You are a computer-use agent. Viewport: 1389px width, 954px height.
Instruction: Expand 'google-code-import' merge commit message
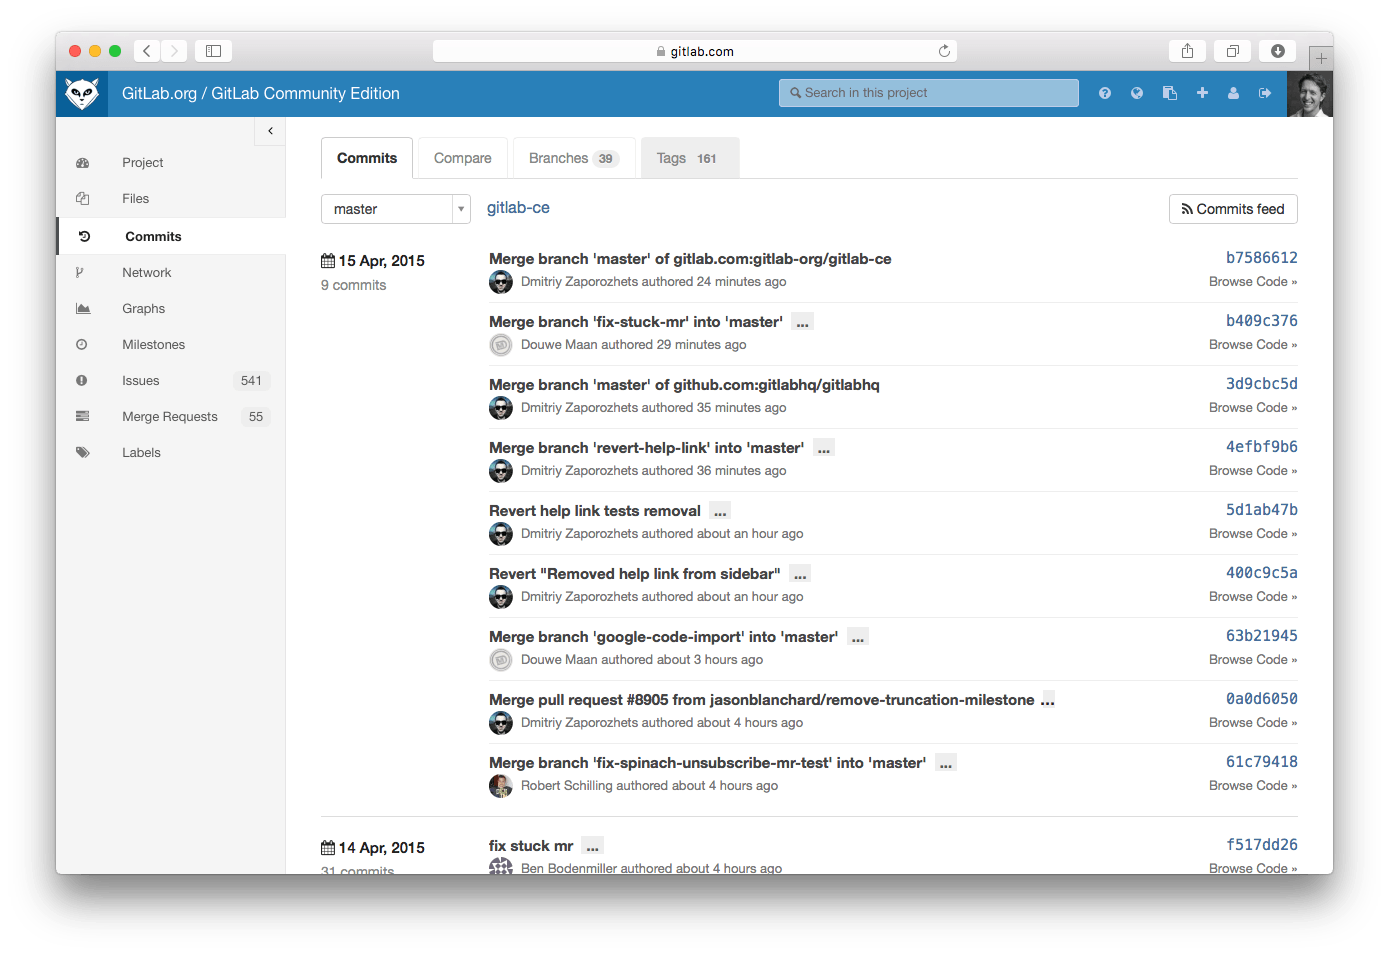click(x=858, y=637)
